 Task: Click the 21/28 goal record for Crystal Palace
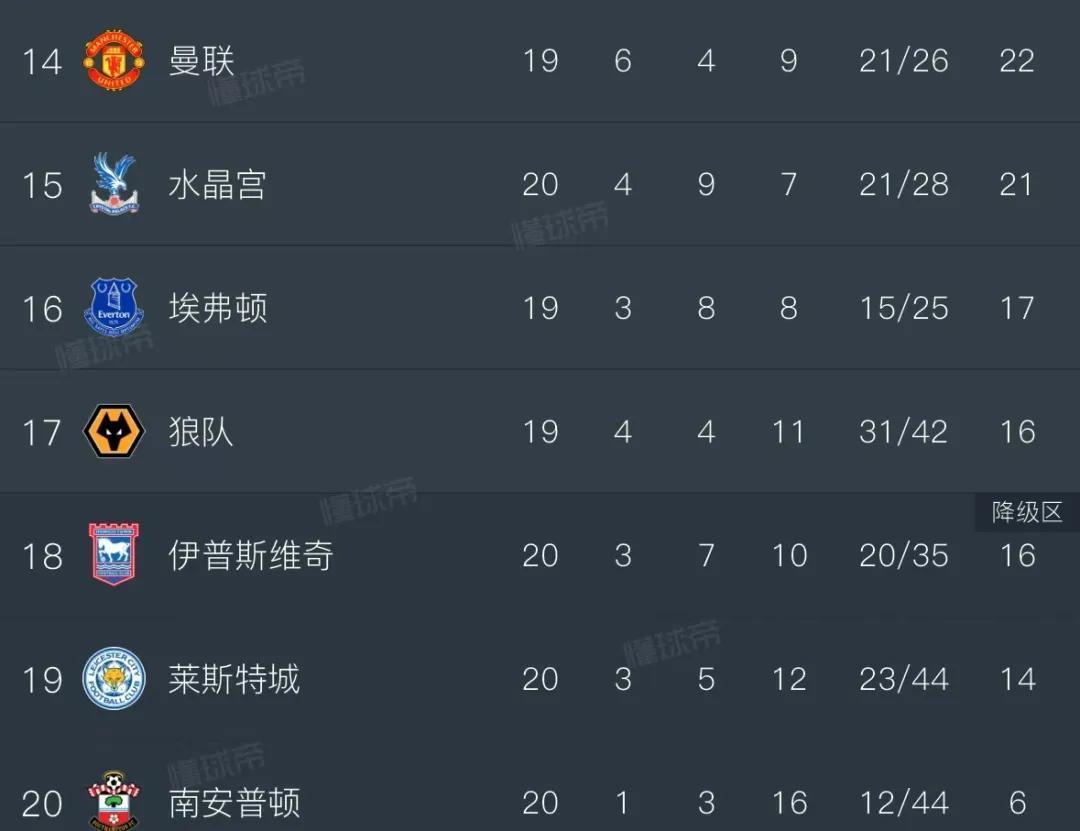[903, 184]
